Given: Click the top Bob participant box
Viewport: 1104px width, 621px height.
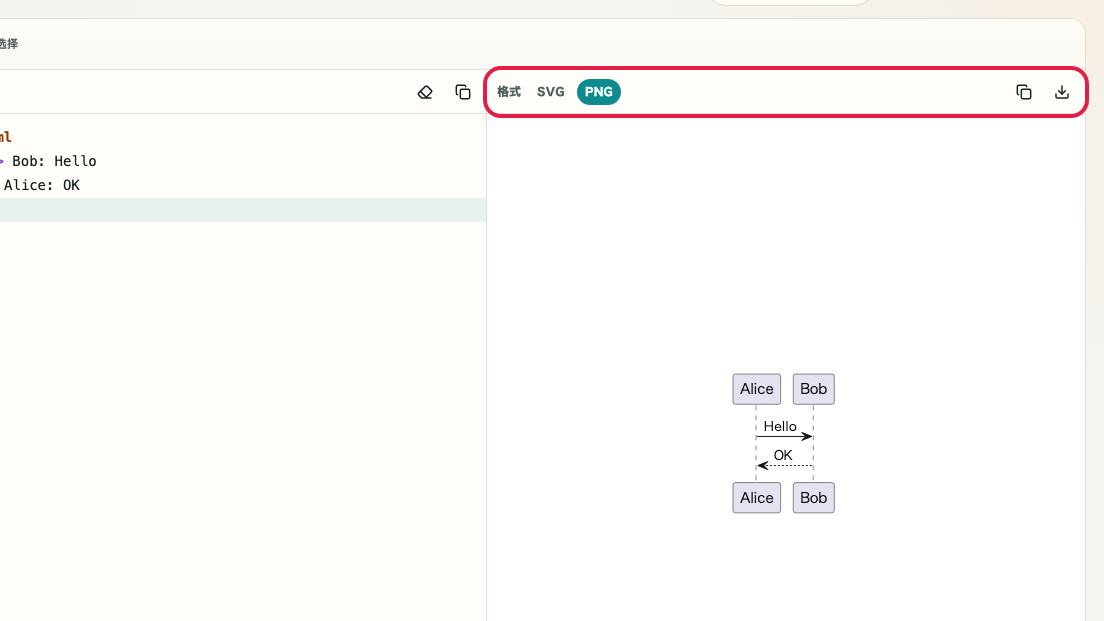Looking at the screenshot, I should [814, 389].
